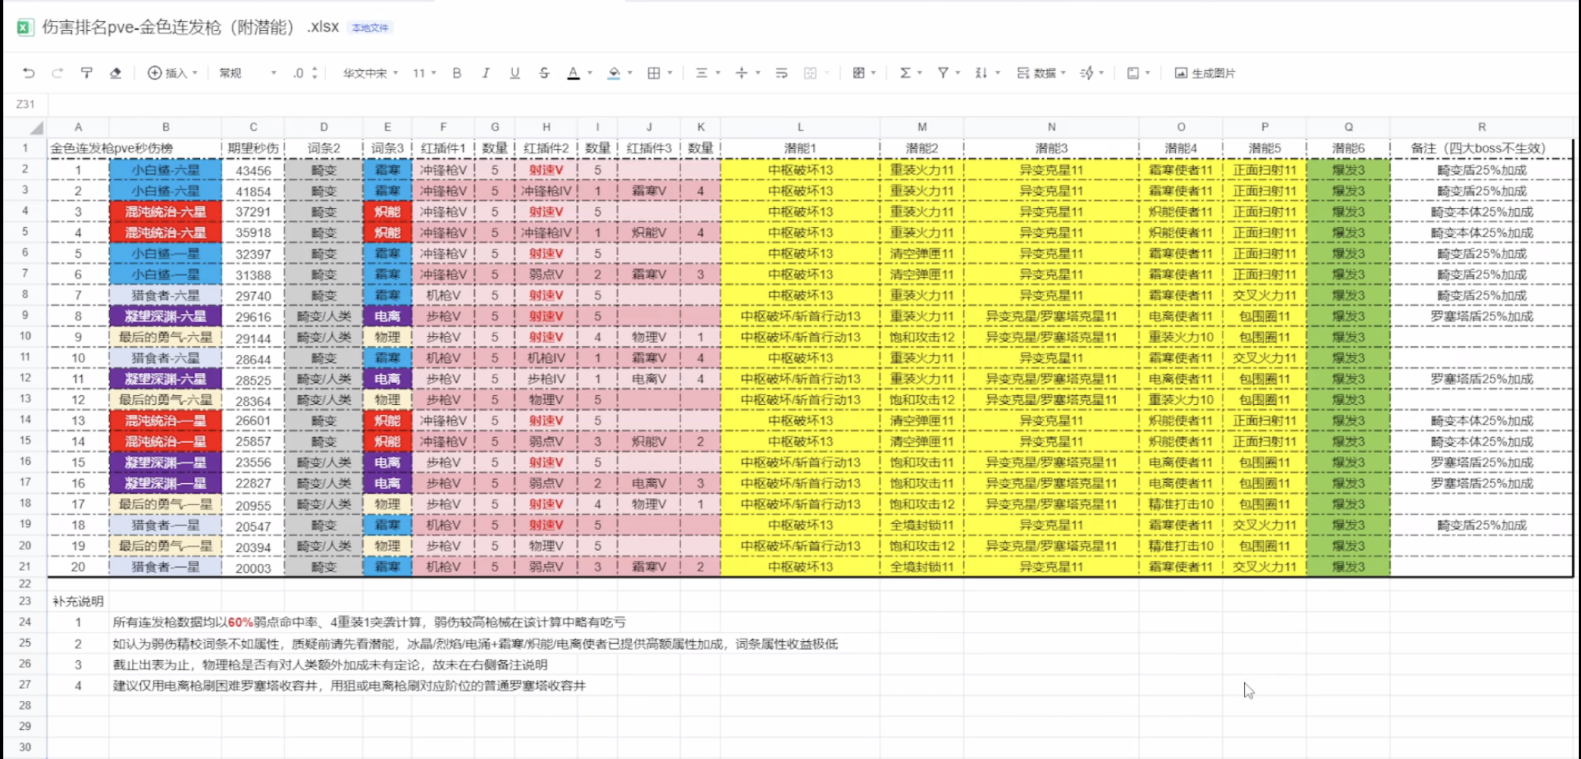Select row 24 header

click(24, 622)
